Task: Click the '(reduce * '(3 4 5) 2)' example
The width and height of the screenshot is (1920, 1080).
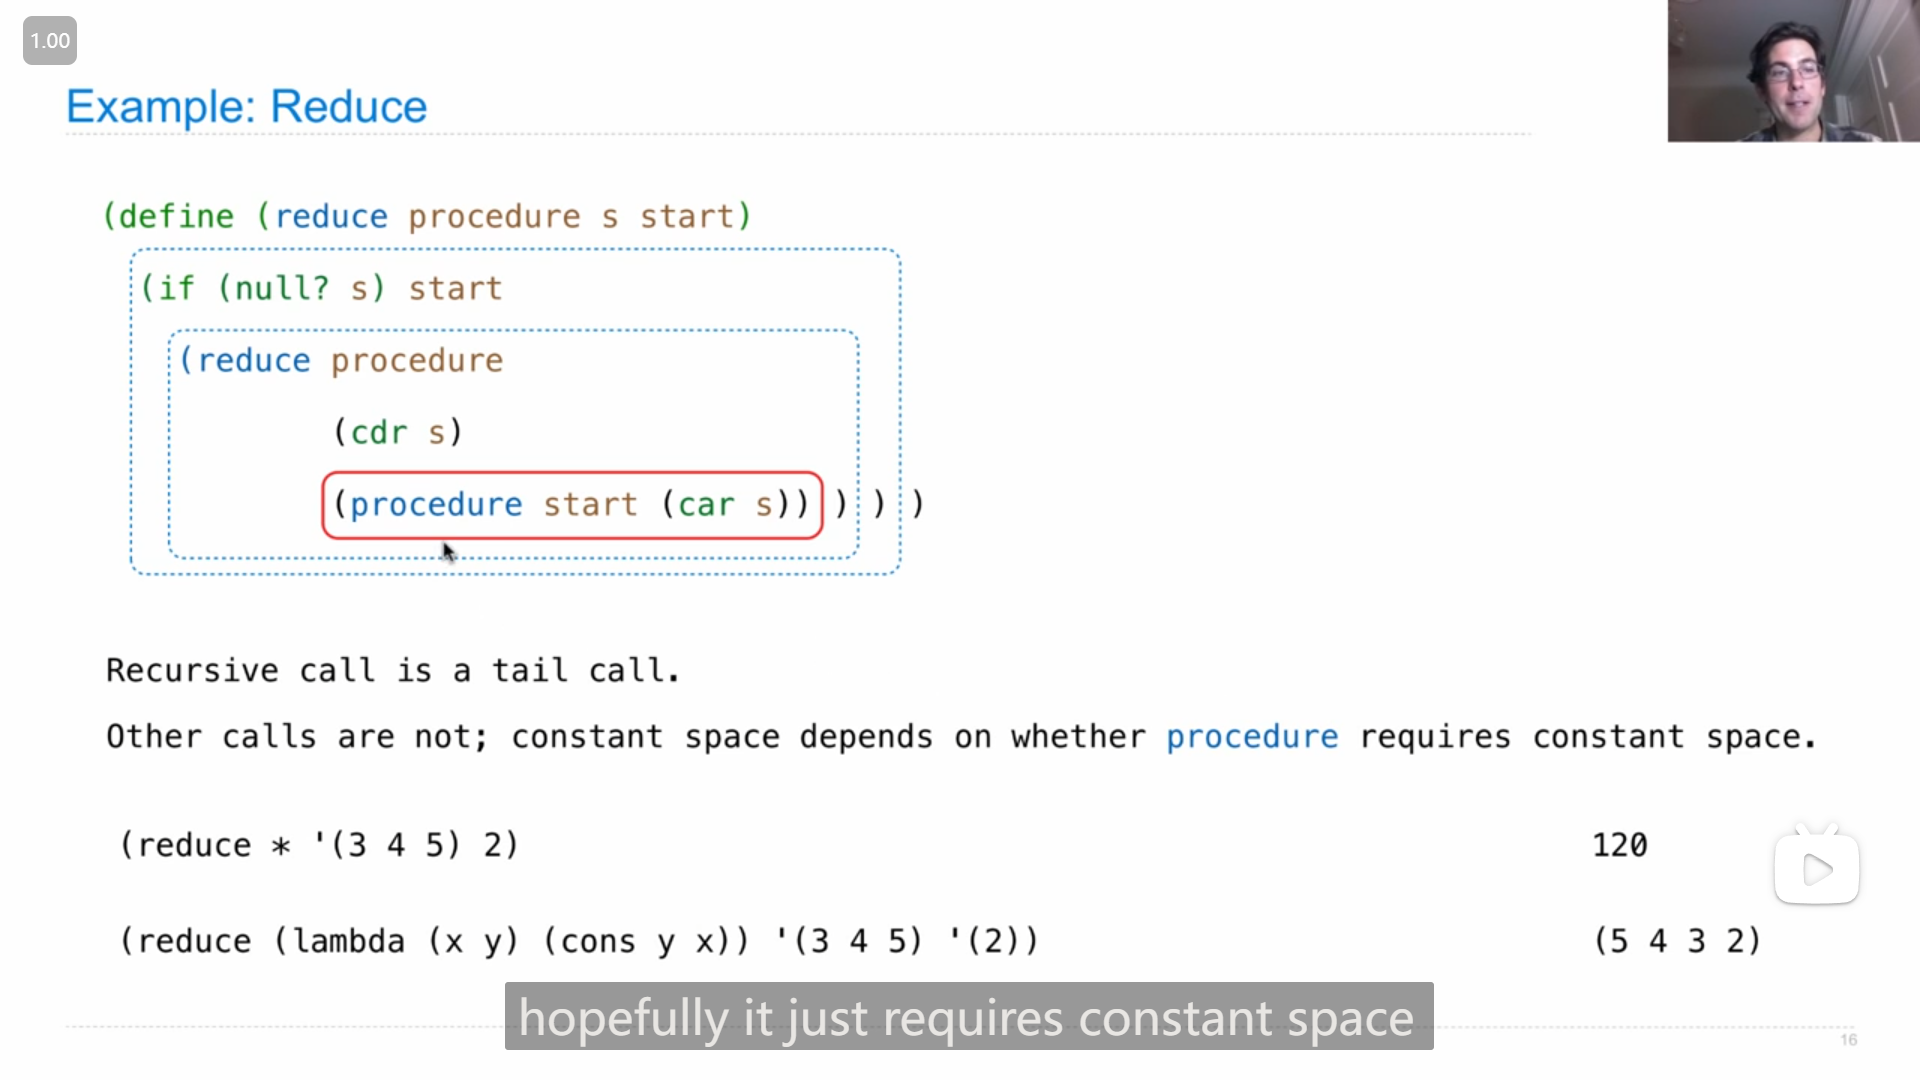Action: point(319,845)
